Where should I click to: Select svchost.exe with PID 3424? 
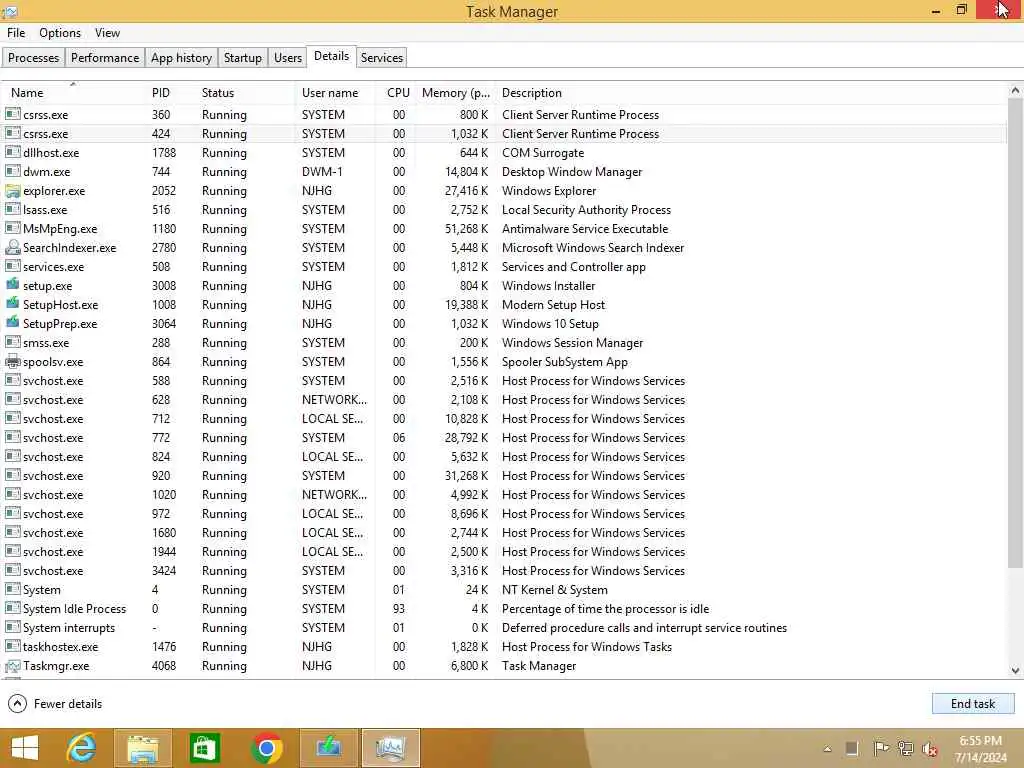tap(504, 571)
